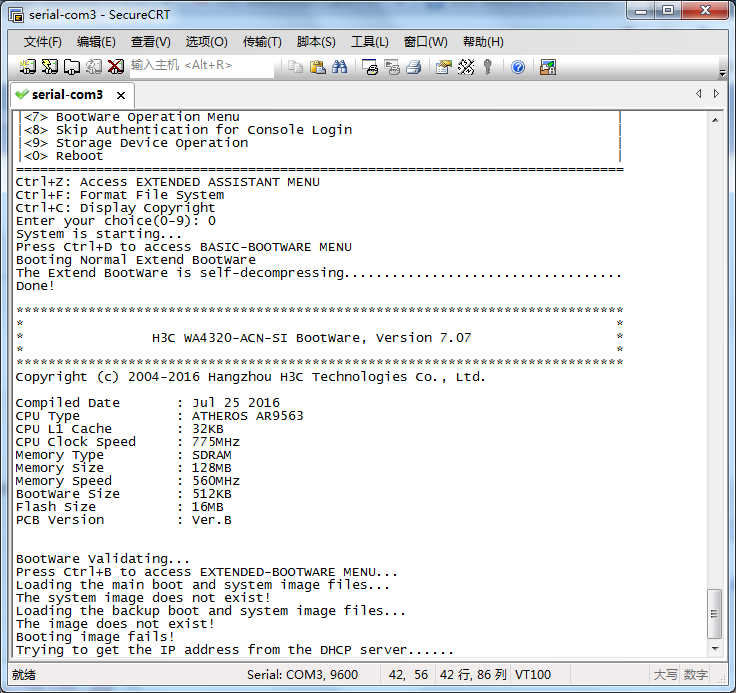Open the 文件(F) menu

tap(43, 42)
